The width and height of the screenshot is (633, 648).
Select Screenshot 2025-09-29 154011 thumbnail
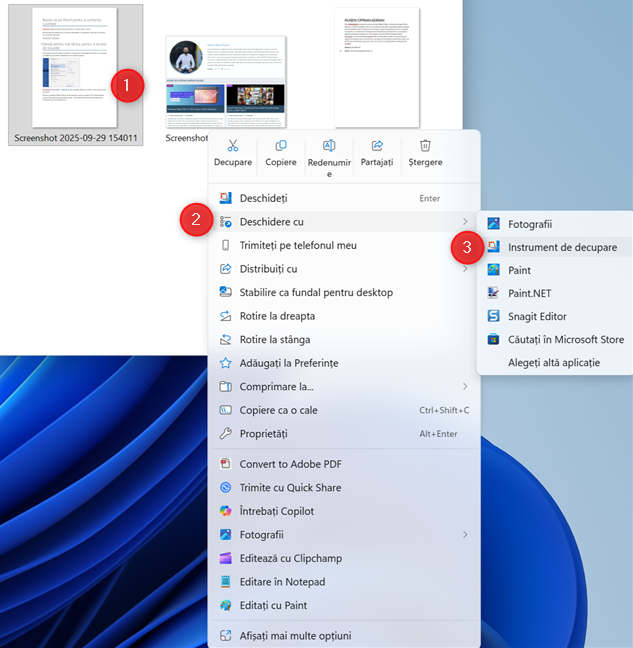(75, 75)
